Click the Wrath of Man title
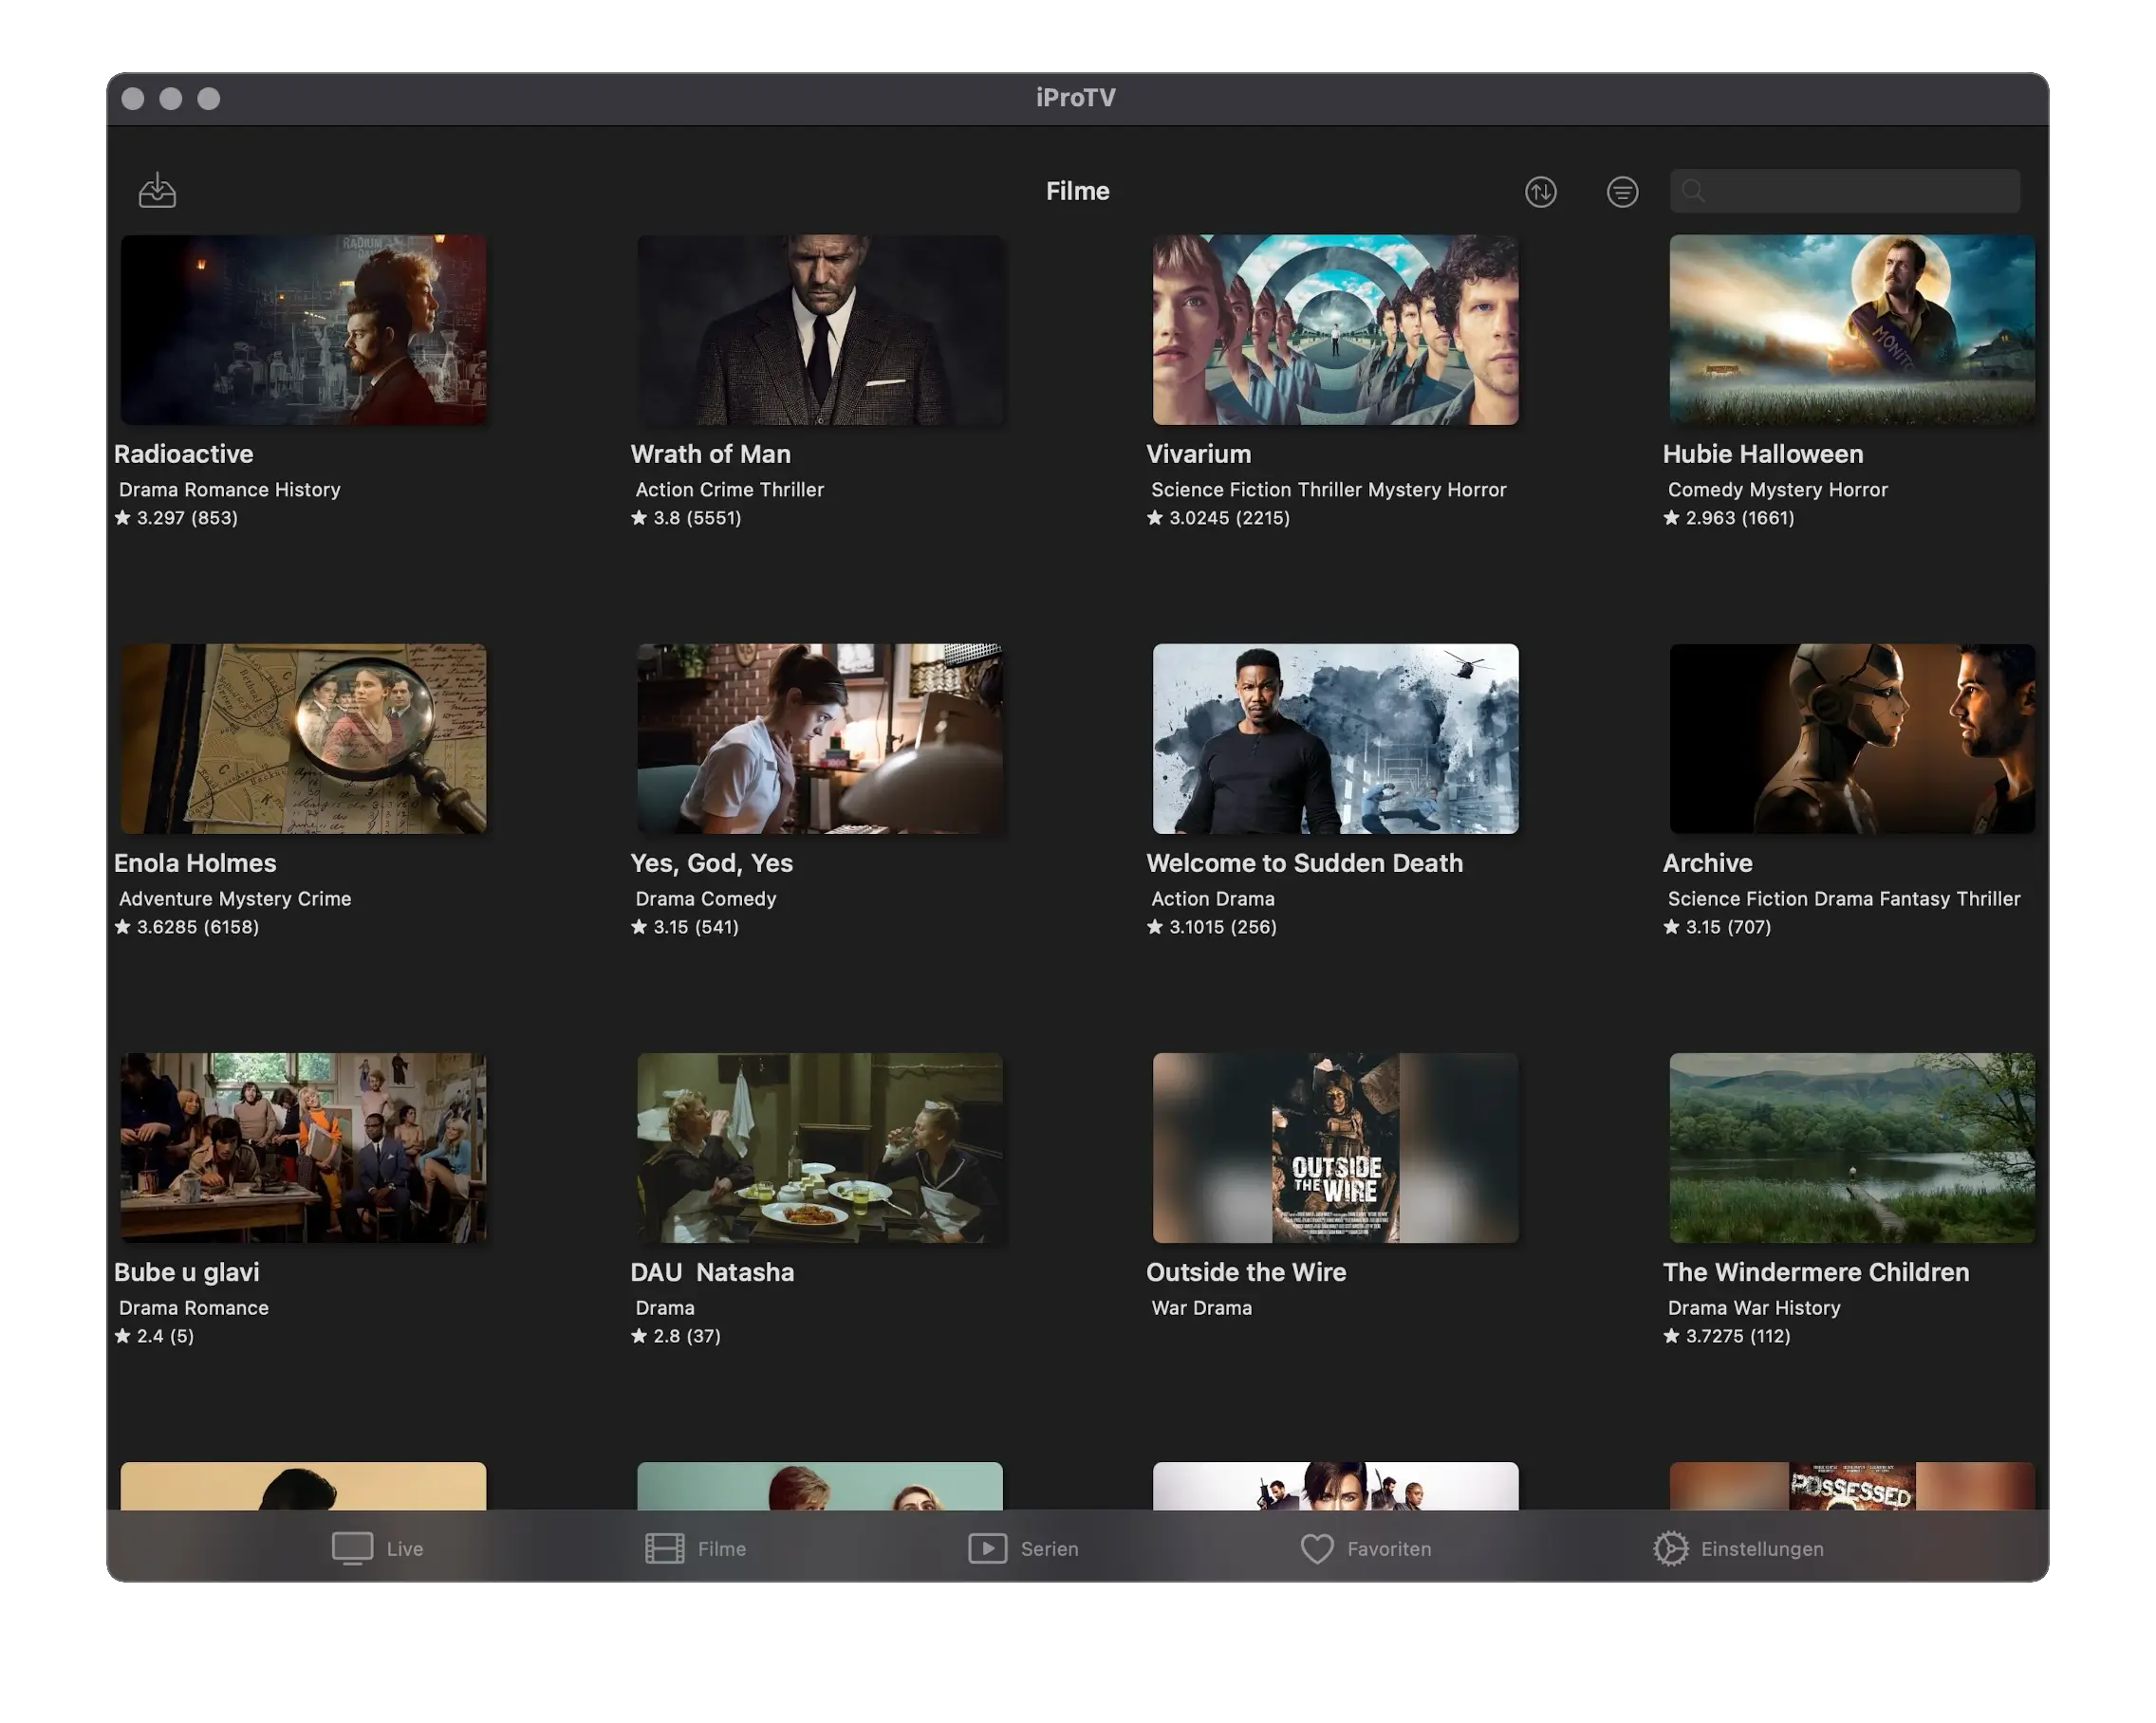 tap(710, 454)
